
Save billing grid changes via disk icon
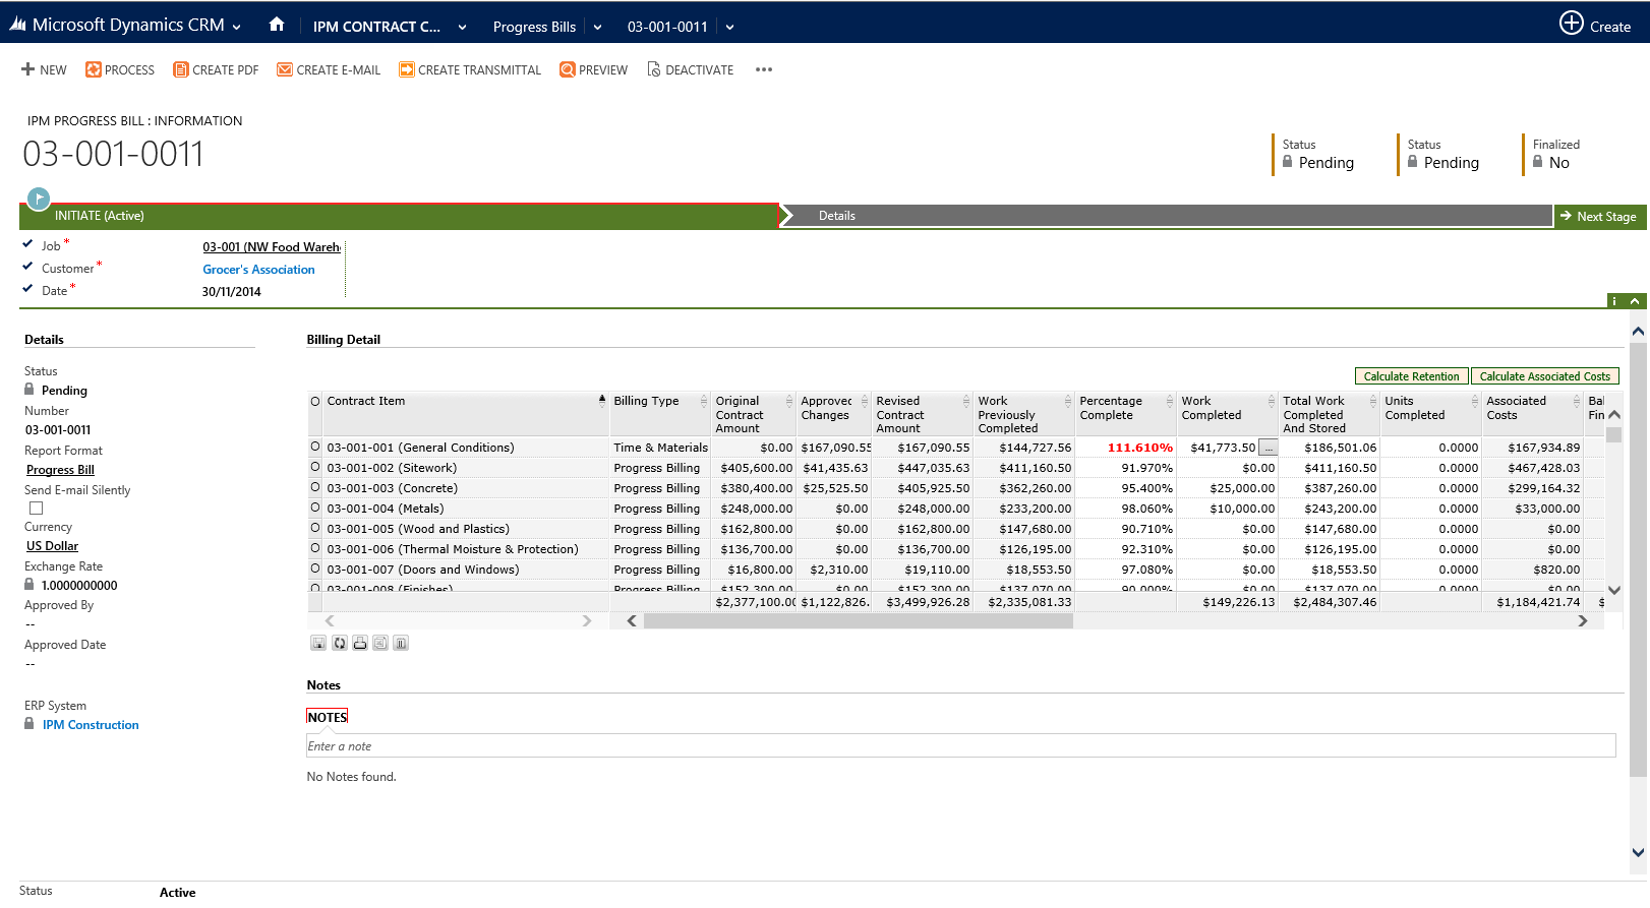tap(318, 642)
